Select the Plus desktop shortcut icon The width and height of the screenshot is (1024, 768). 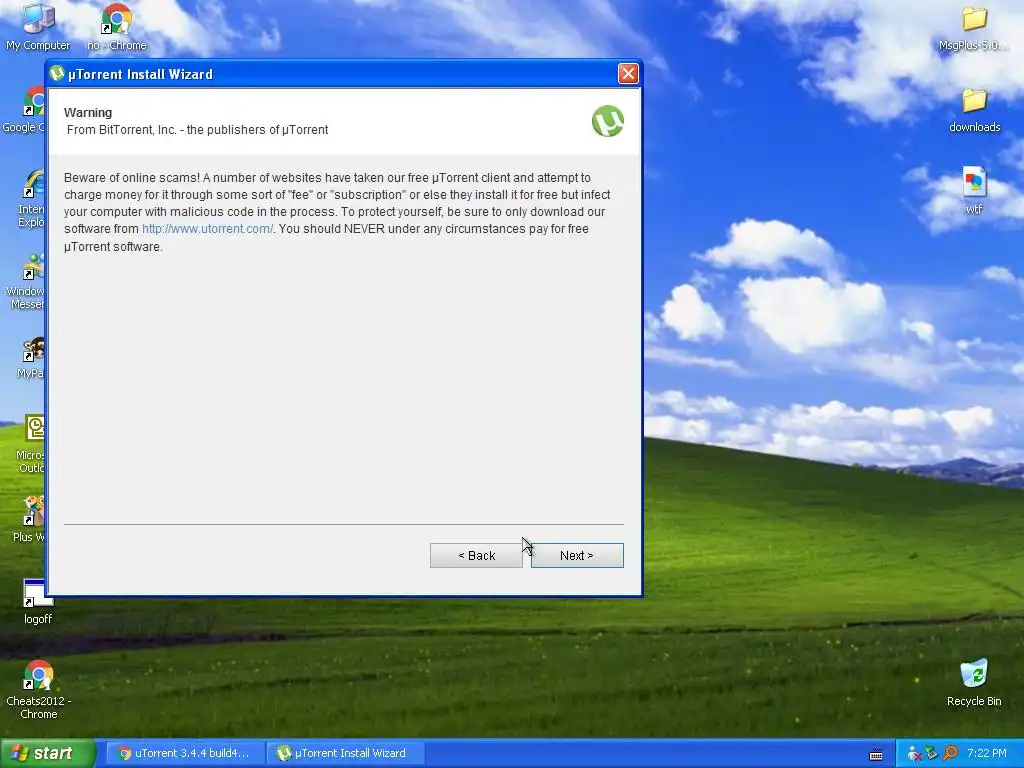coord(29,519)
